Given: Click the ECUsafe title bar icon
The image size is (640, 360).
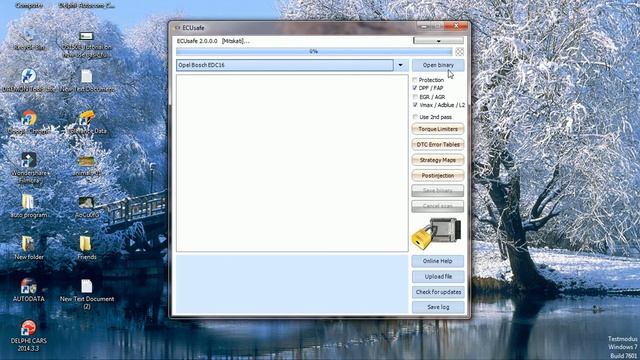Looking at the screenshot, I should pyautogui.click(x=178, y=28).
